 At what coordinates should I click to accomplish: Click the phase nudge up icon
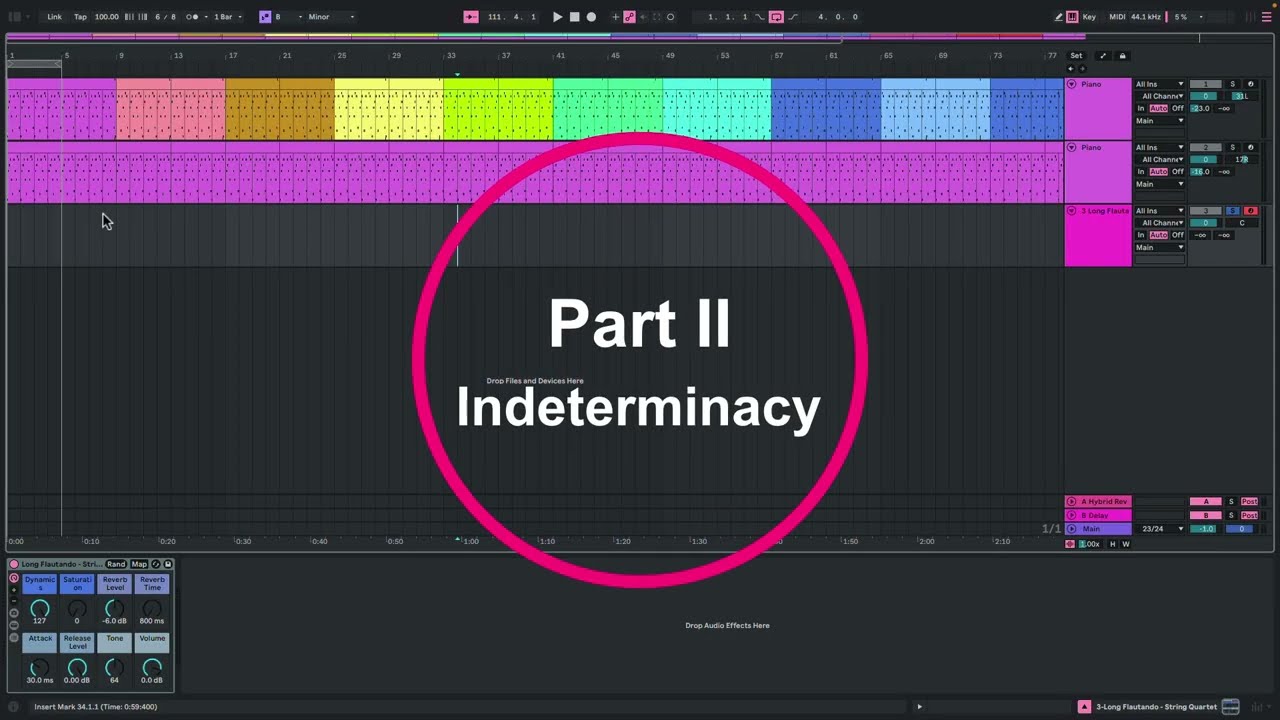[x=143, y=17]
